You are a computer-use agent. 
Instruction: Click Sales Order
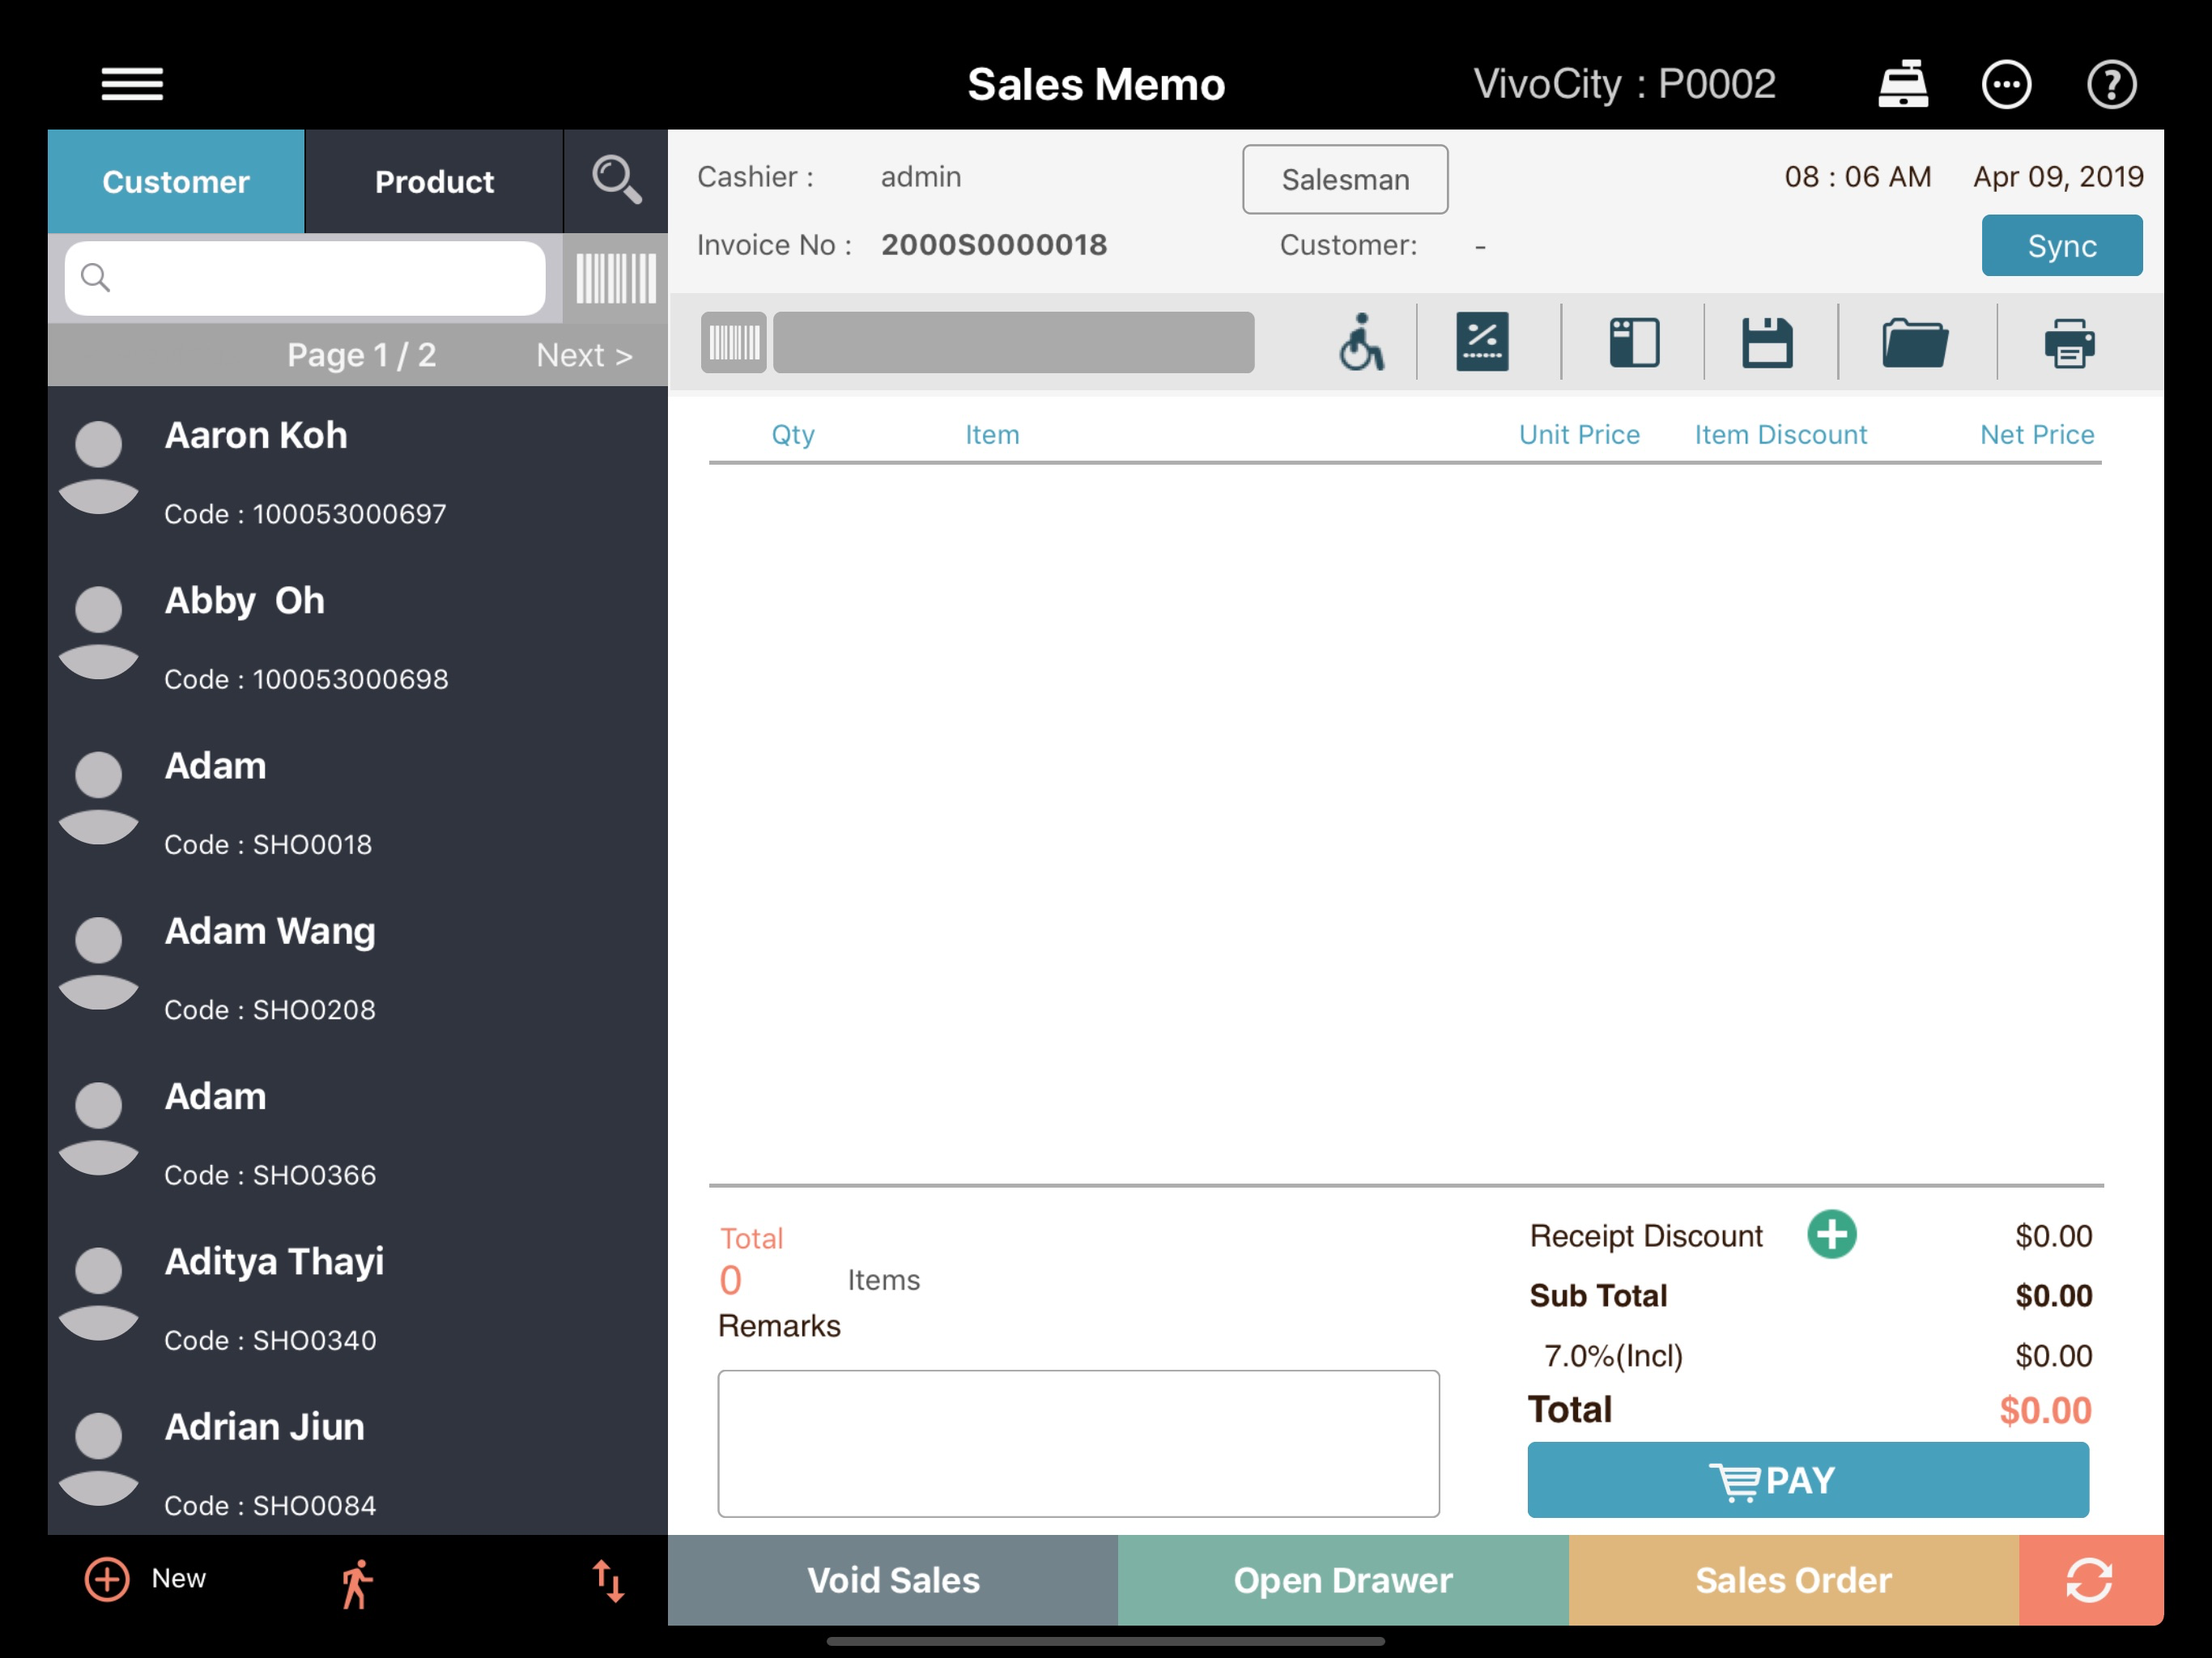(x=1794, y=1580)
